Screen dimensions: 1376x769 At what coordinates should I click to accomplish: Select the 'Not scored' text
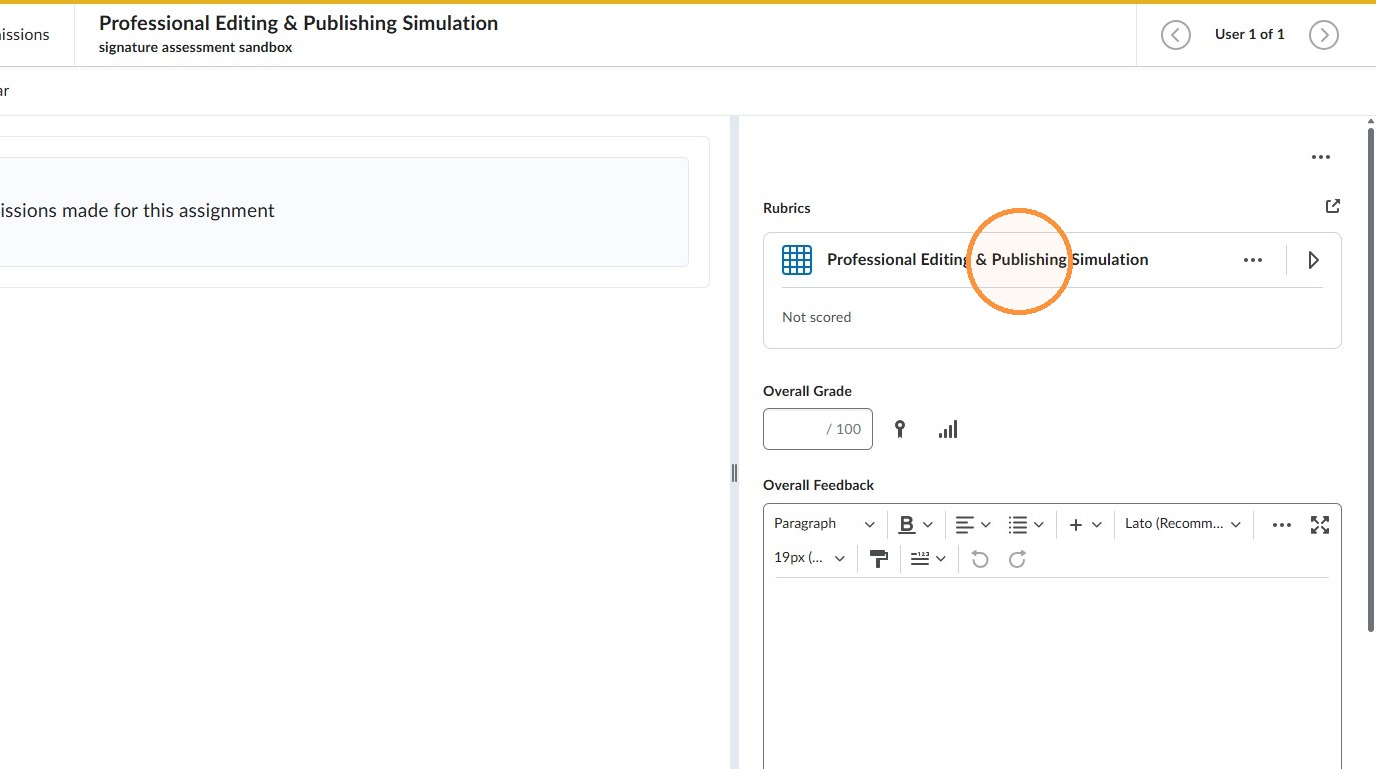(817, 317)
